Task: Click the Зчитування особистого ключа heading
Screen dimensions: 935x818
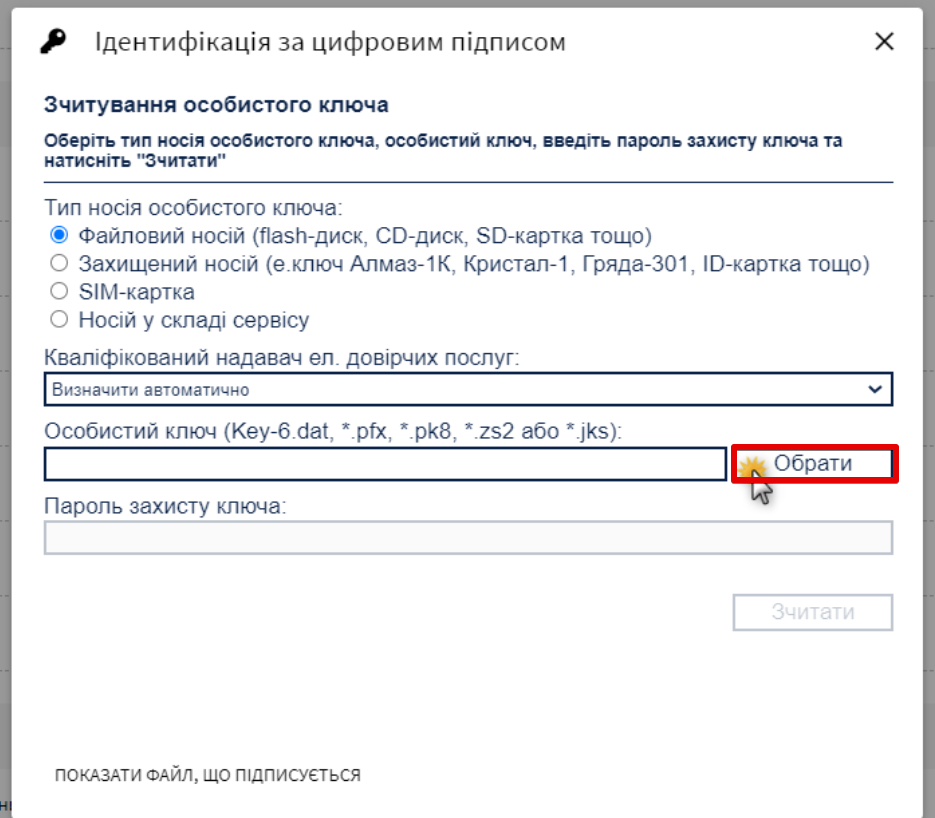Action: 216,105
